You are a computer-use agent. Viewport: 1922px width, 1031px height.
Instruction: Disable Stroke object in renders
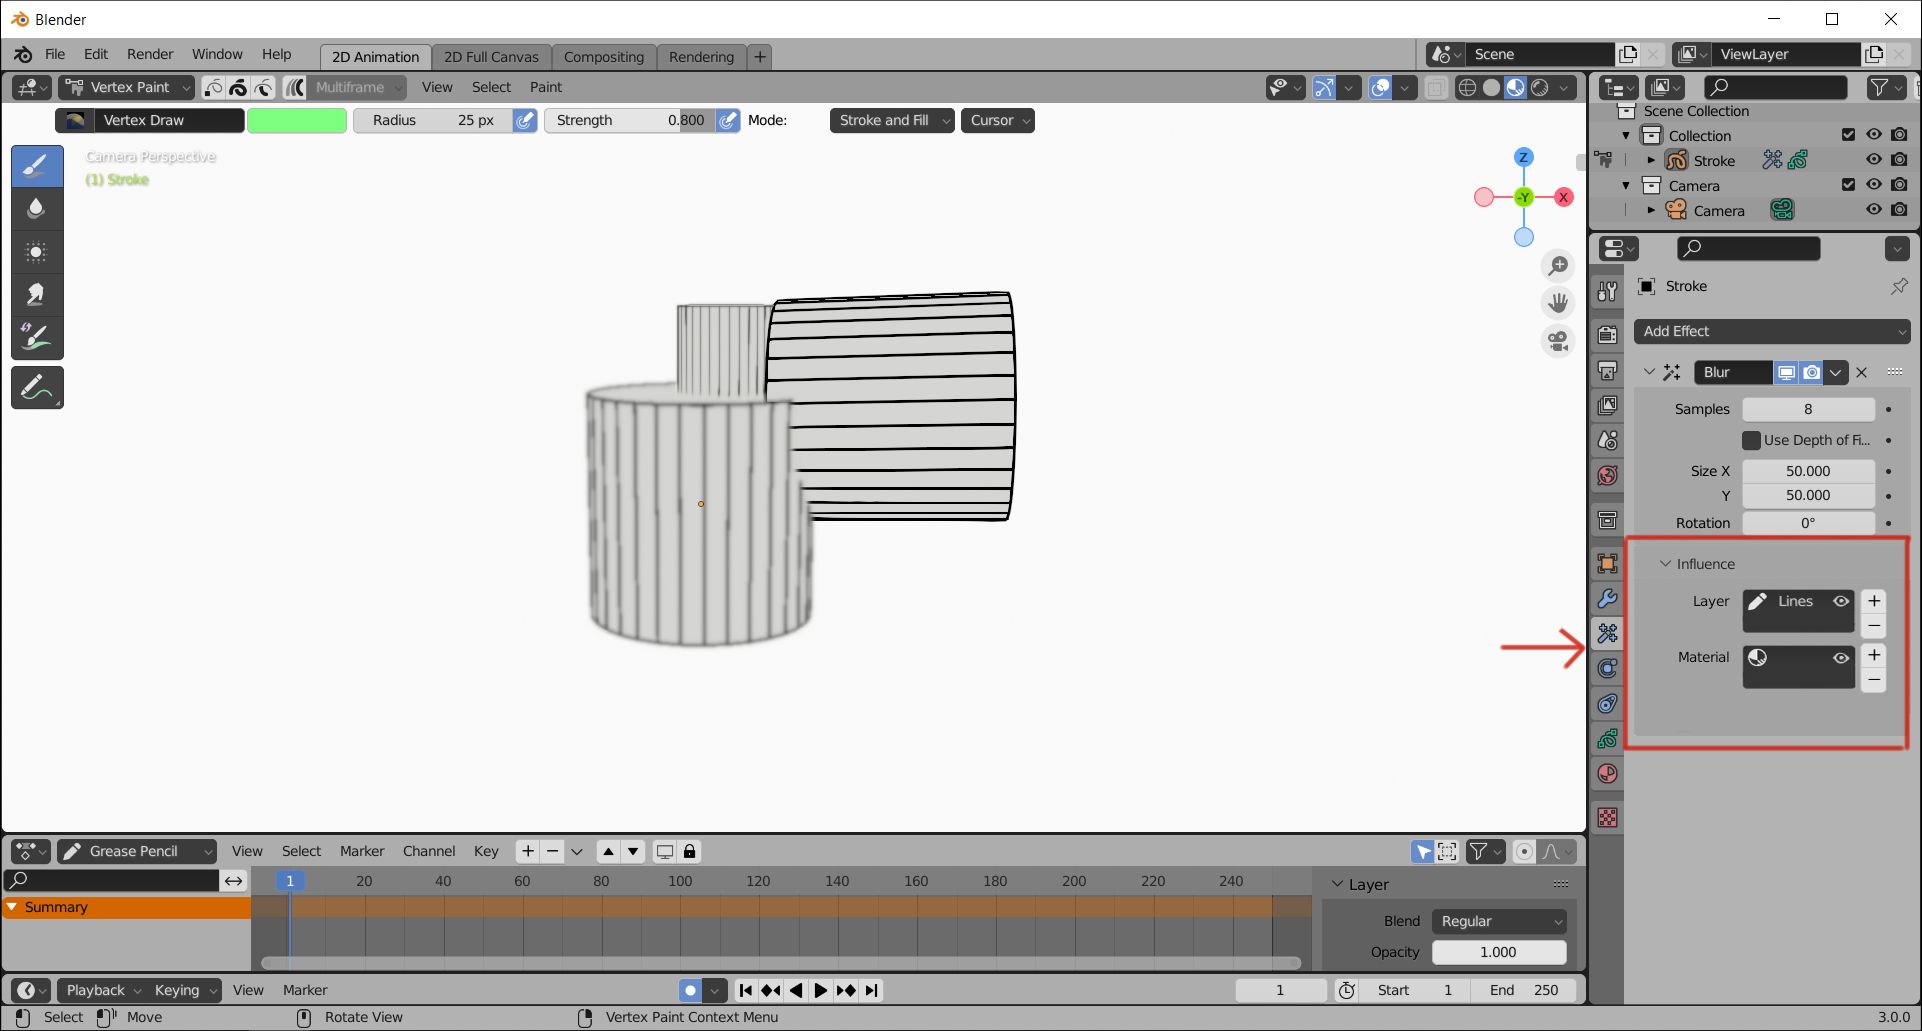pos(1899,160)
